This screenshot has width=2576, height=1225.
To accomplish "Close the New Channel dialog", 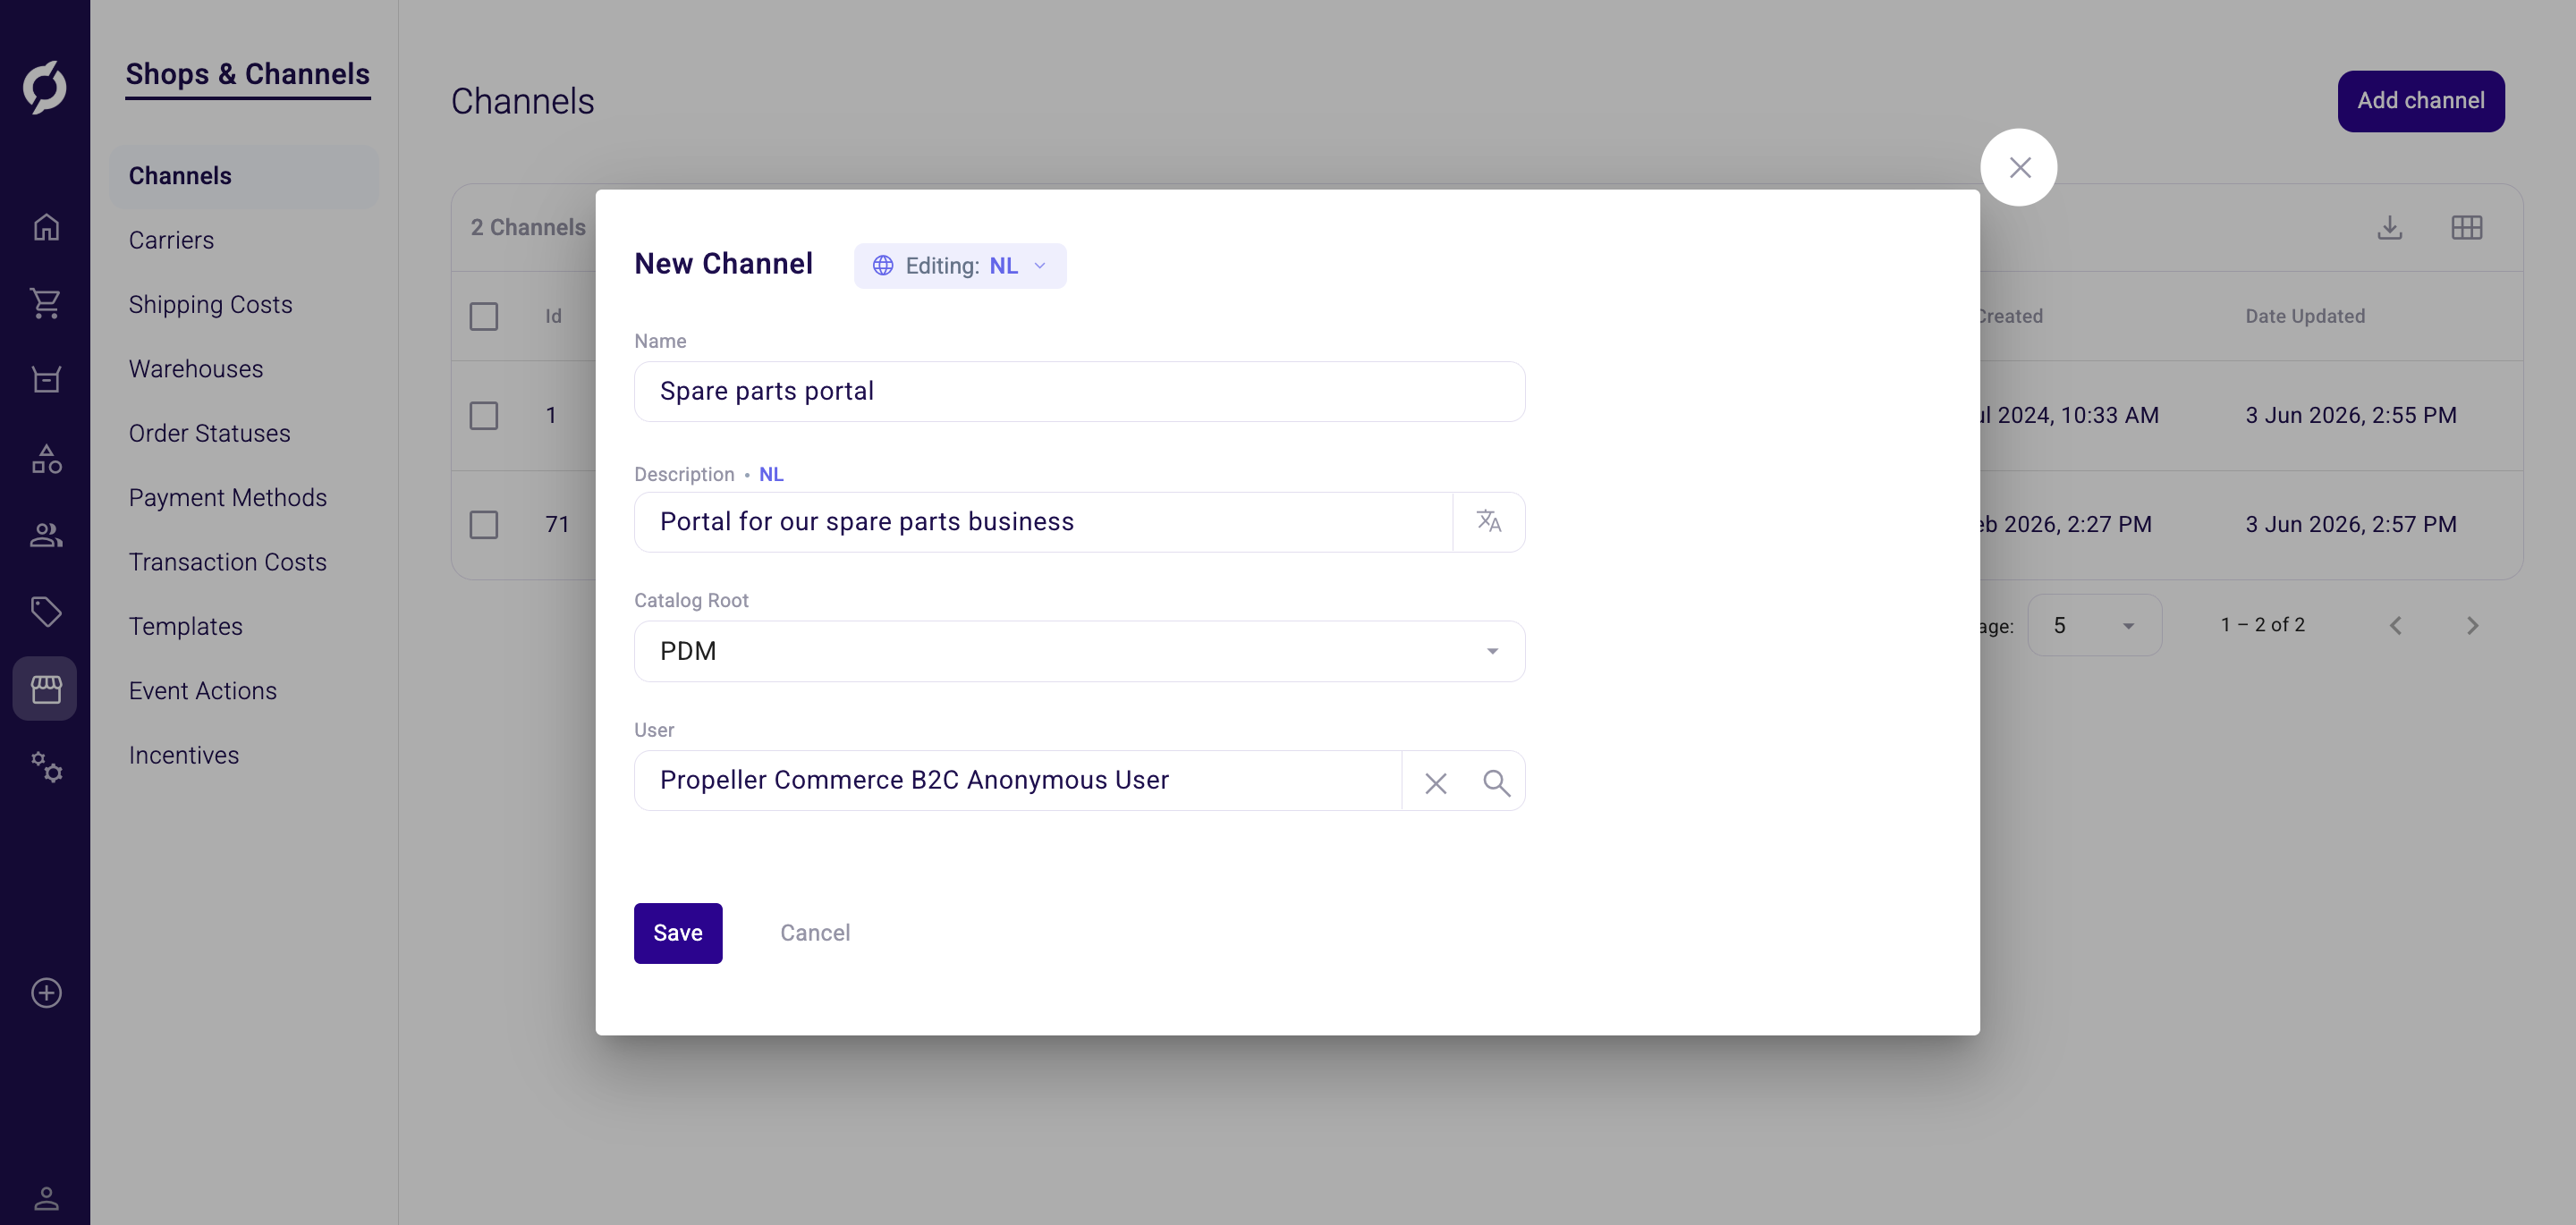I will click(x=2019, y=167).
